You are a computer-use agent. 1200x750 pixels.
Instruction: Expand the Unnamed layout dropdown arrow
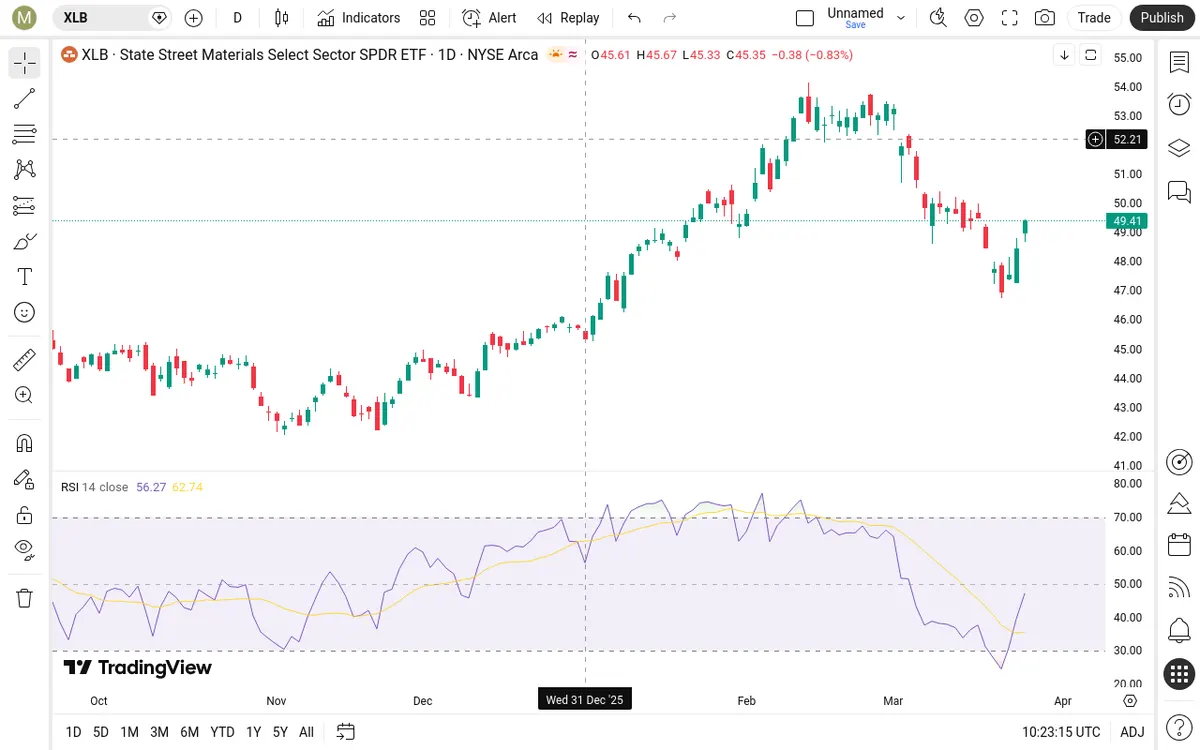(x=901, y=18)
